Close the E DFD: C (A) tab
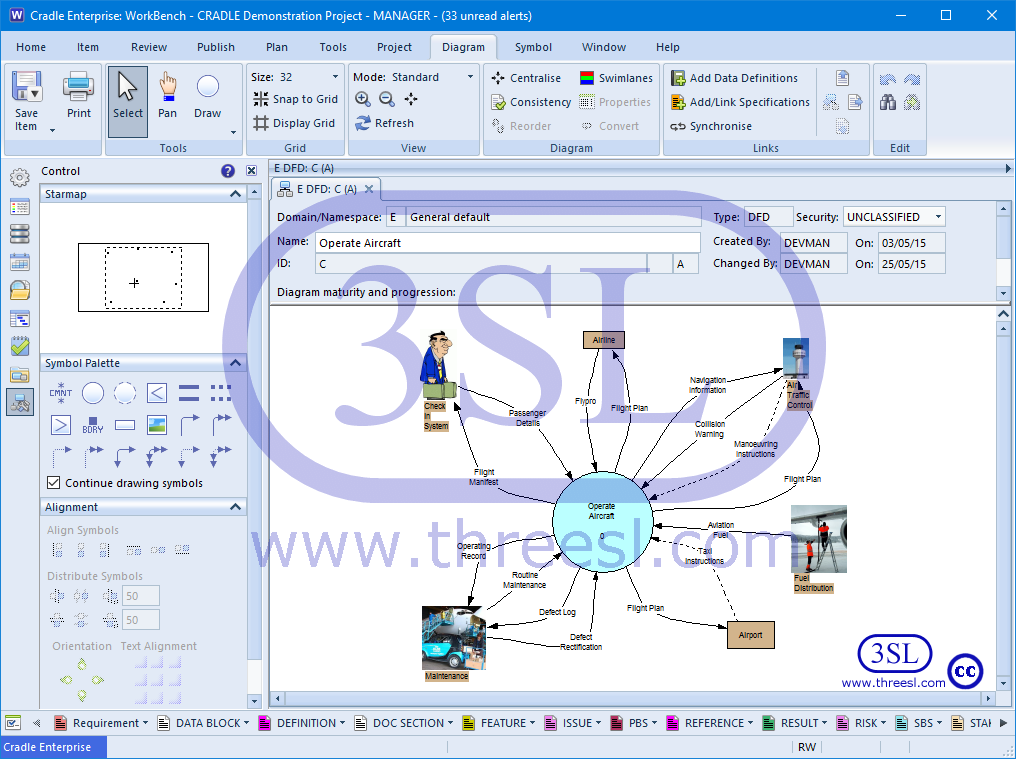Screen dimensions: 1016x759 369,189
